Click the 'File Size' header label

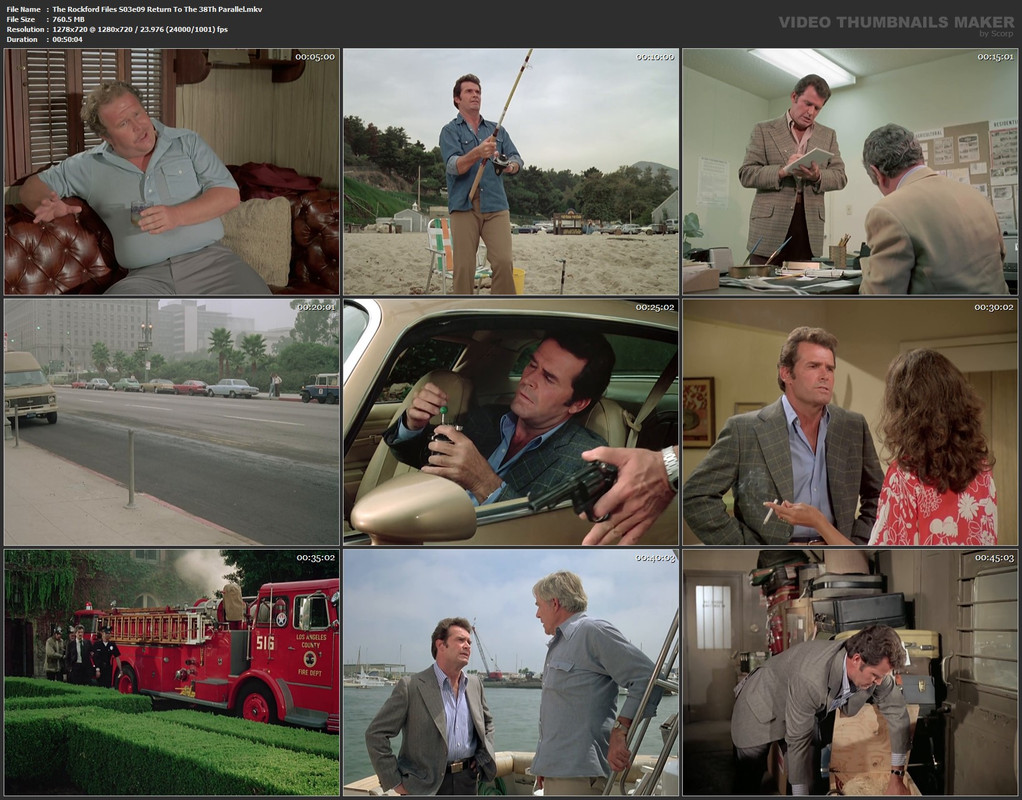(x=21, y=19)
